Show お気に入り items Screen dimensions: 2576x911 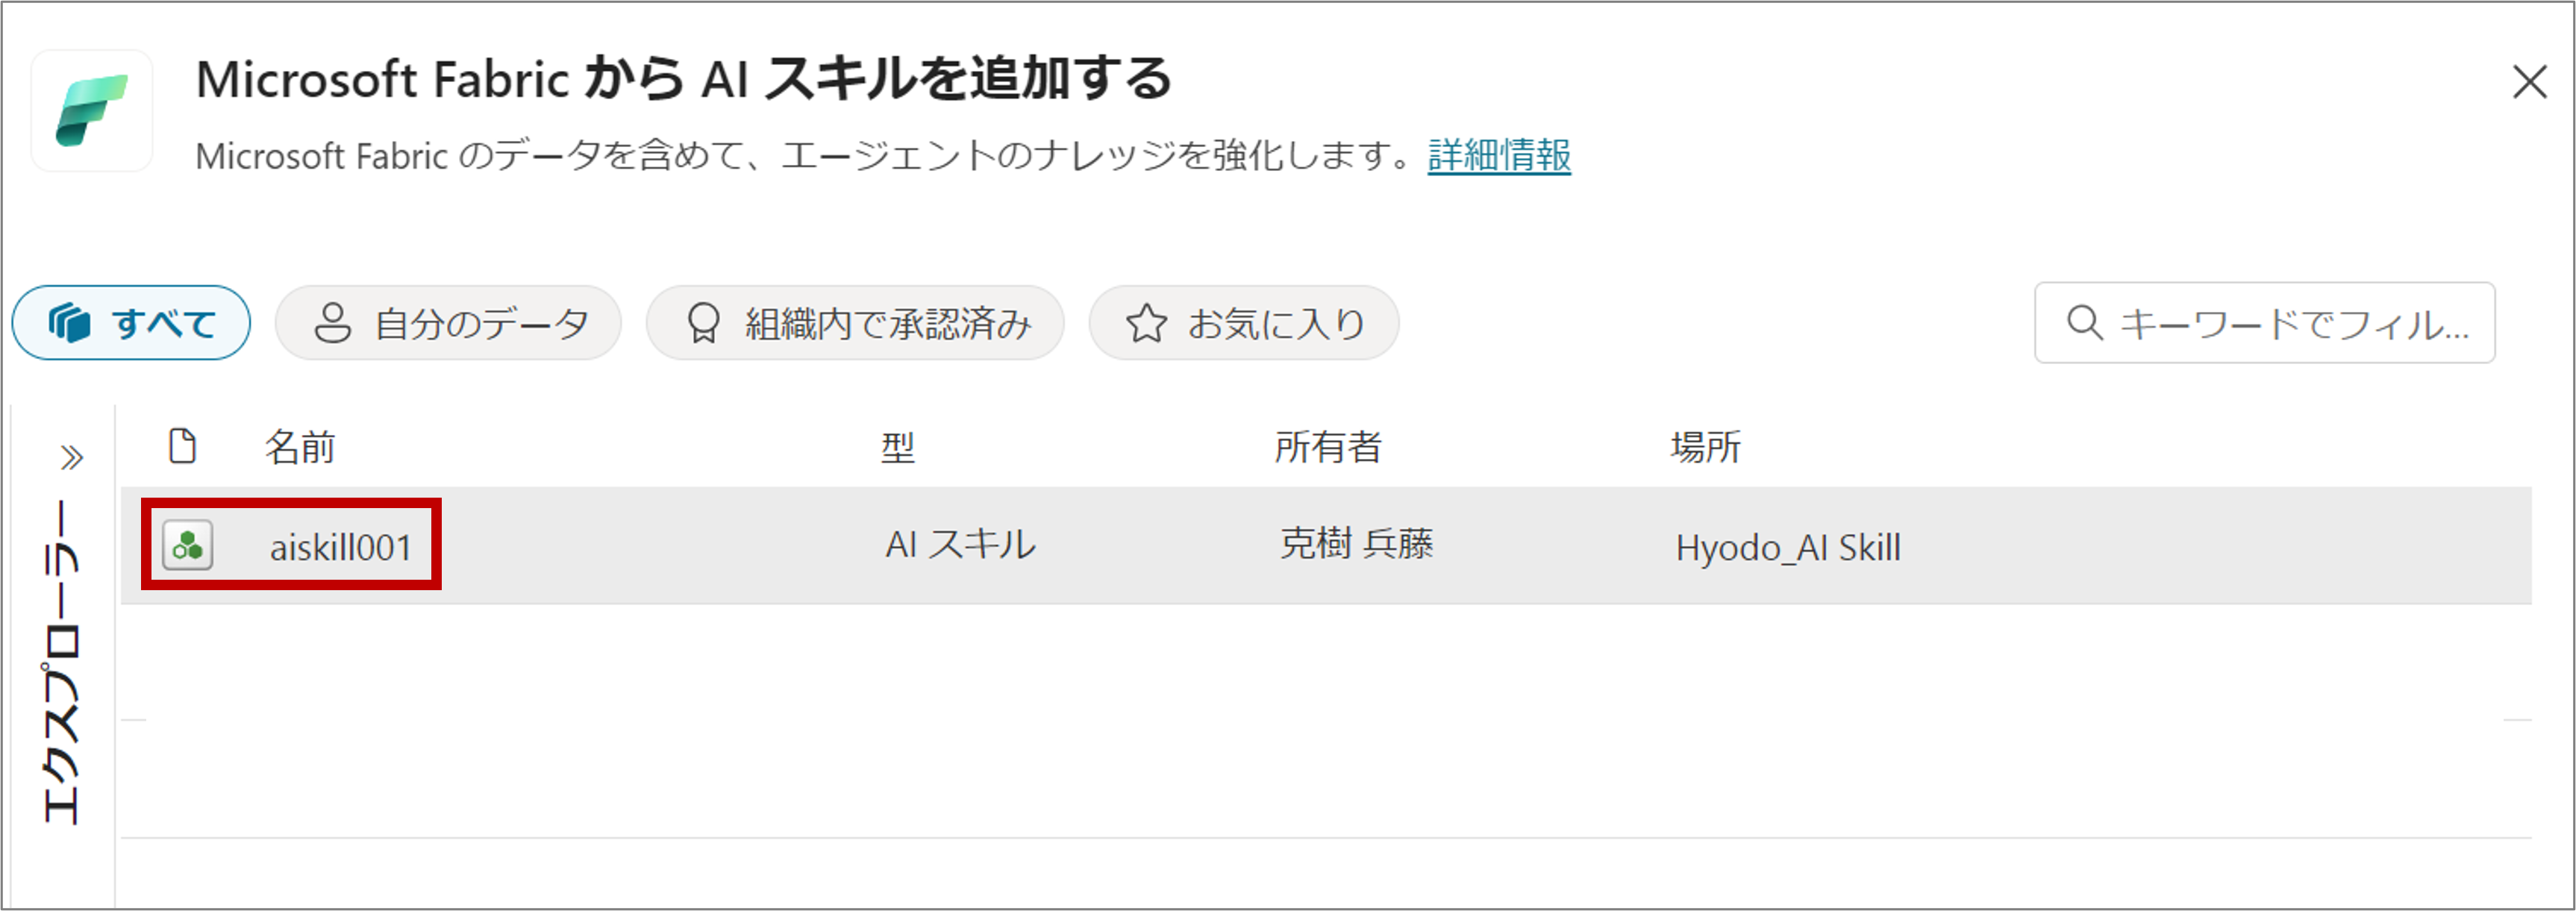click(x=1243, y=323)
